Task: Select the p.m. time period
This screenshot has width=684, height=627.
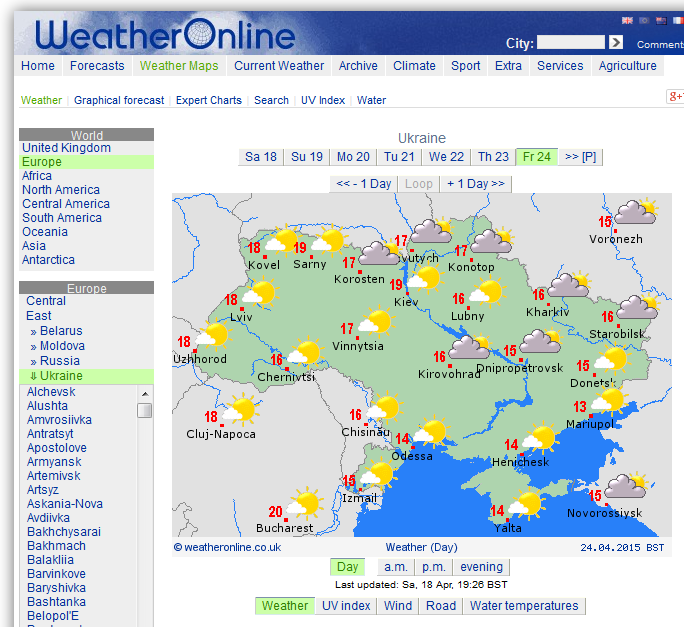Action: (x=434, y=567)
